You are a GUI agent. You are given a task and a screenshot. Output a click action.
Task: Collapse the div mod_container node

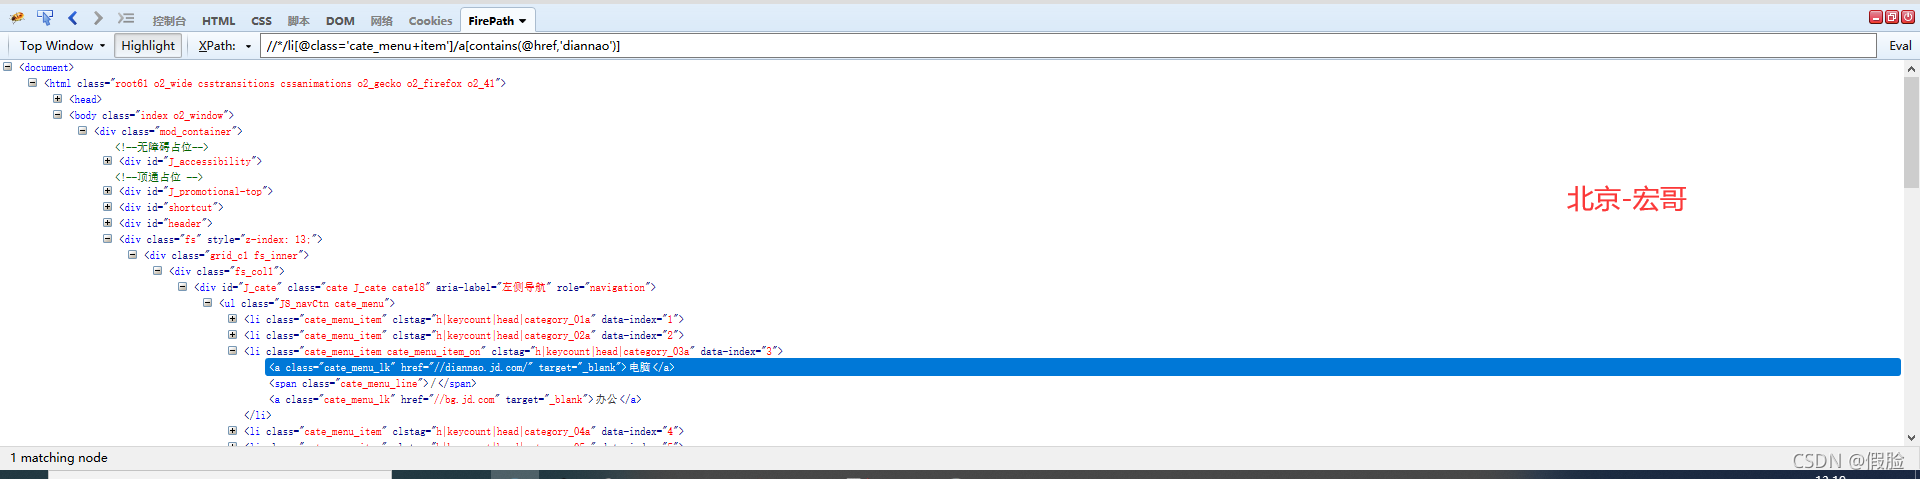pos(83,131)
